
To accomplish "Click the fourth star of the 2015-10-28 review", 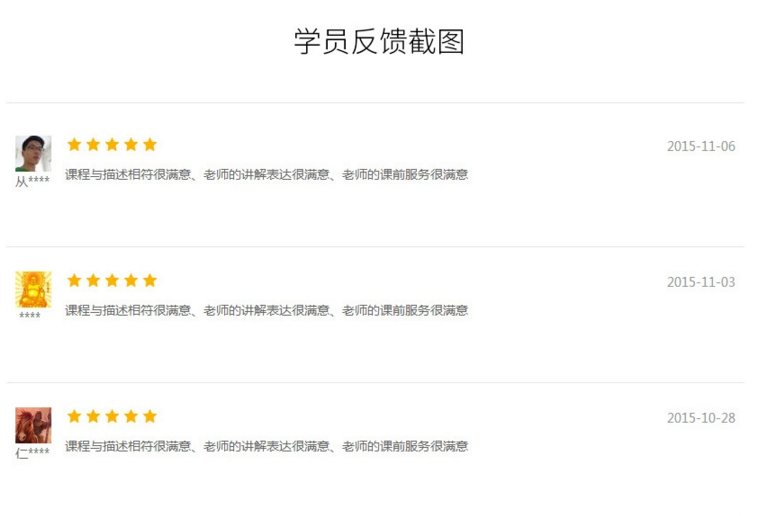I will [x=131, y=416].
